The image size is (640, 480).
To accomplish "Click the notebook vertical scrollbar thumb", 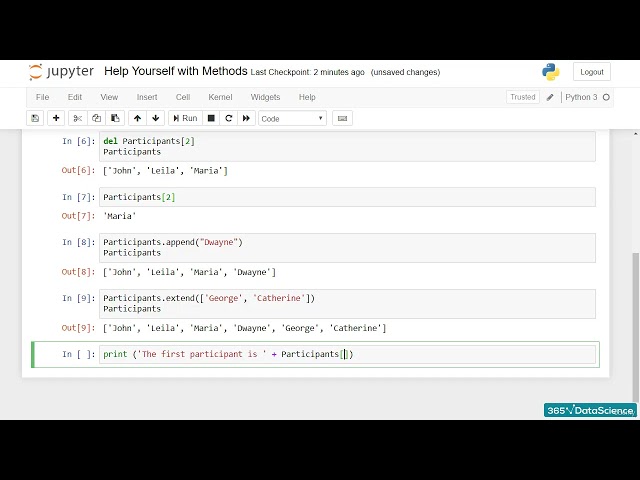I will click(635, 327).
